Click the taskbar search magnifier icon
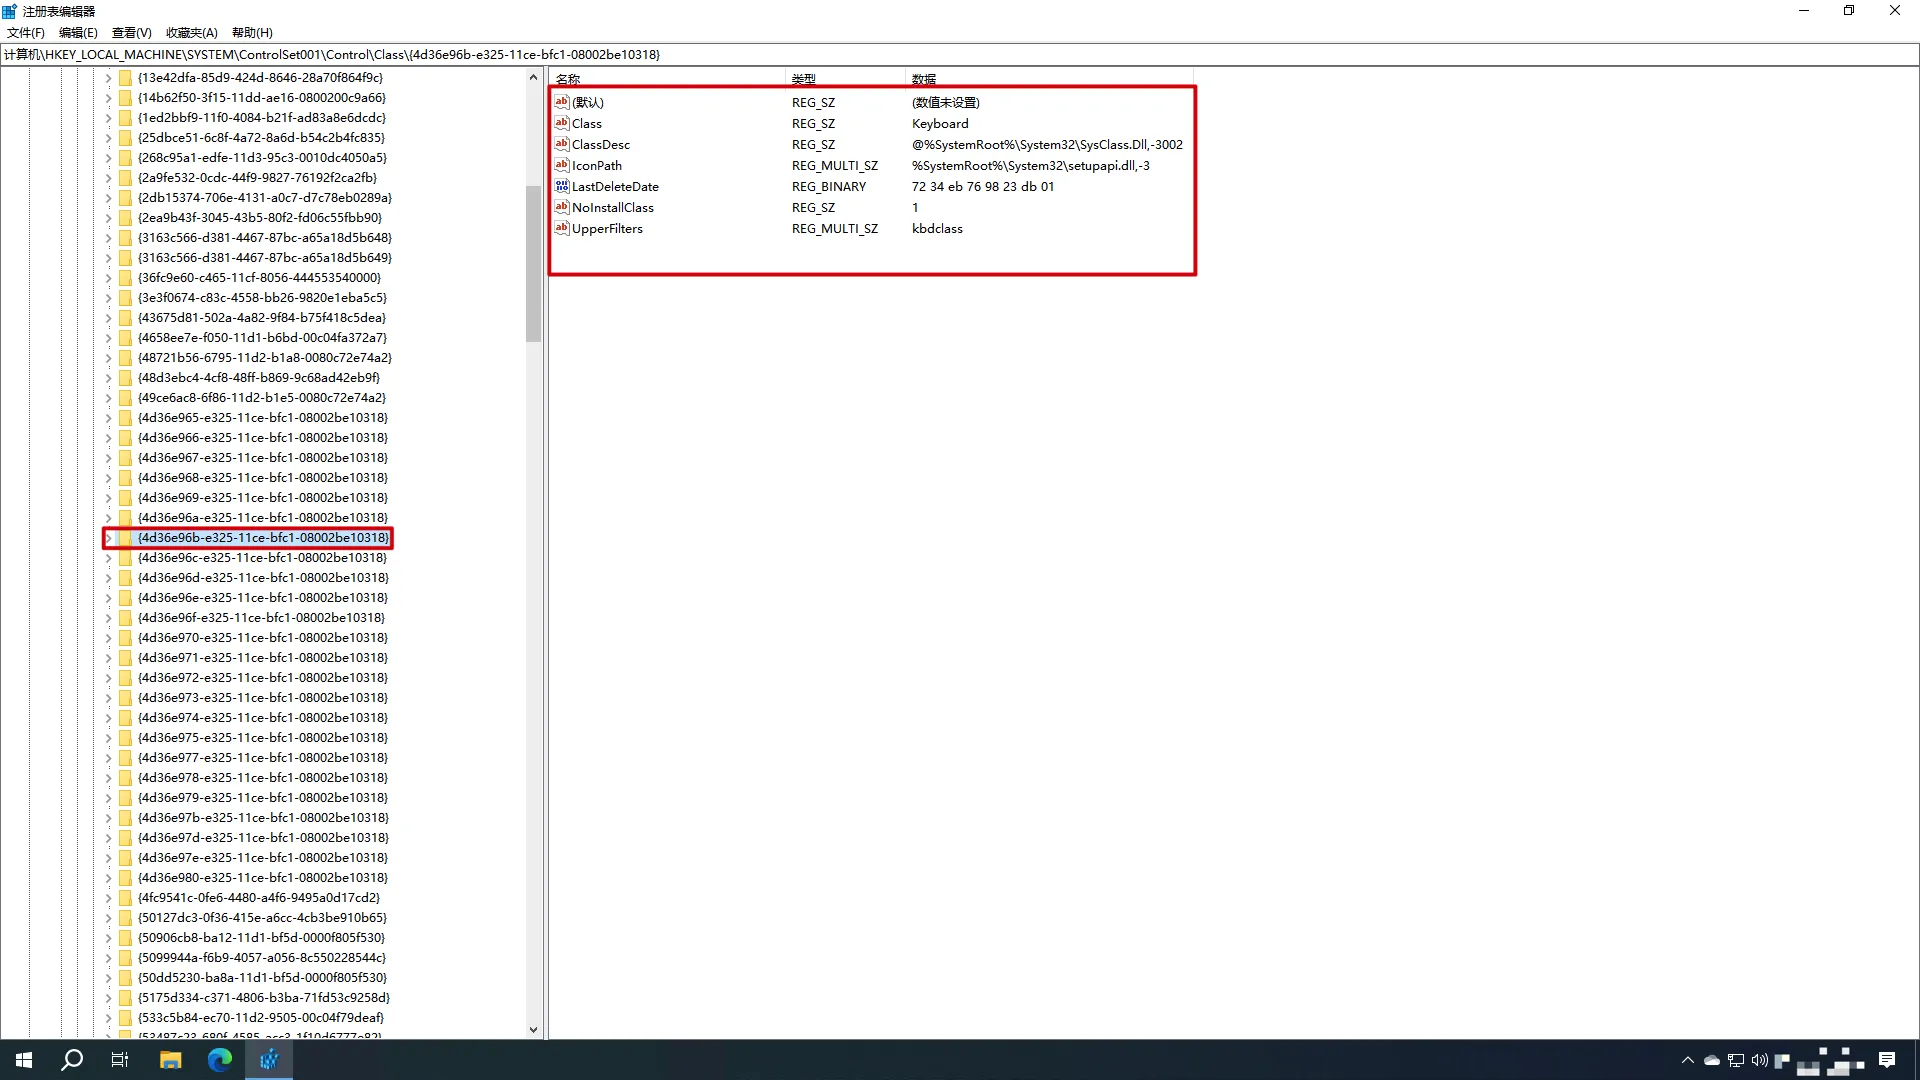 pyautogui.click(x=72, y=1060)
